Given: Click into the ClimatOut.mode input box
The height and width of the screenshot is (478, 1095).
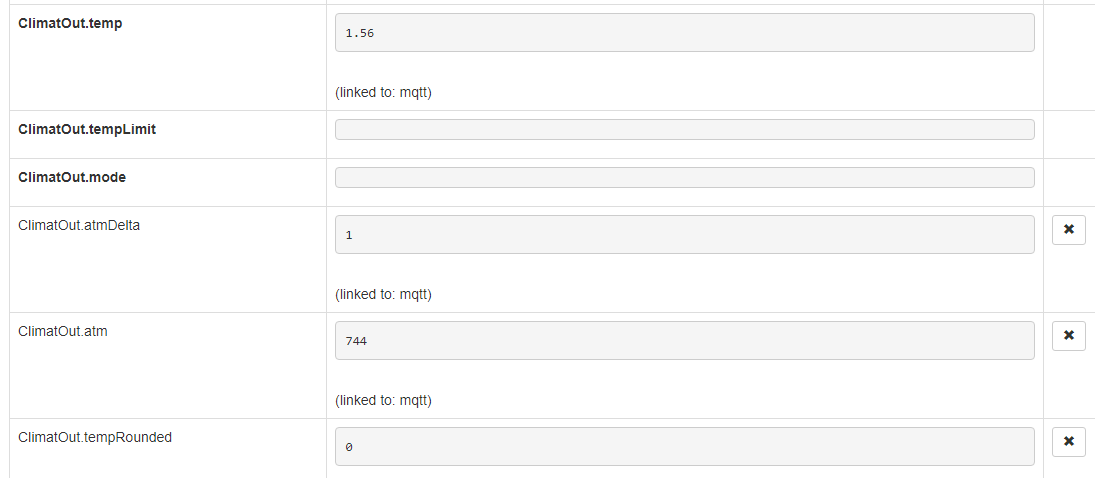Looking at the screenshot, I should point(684,178).
